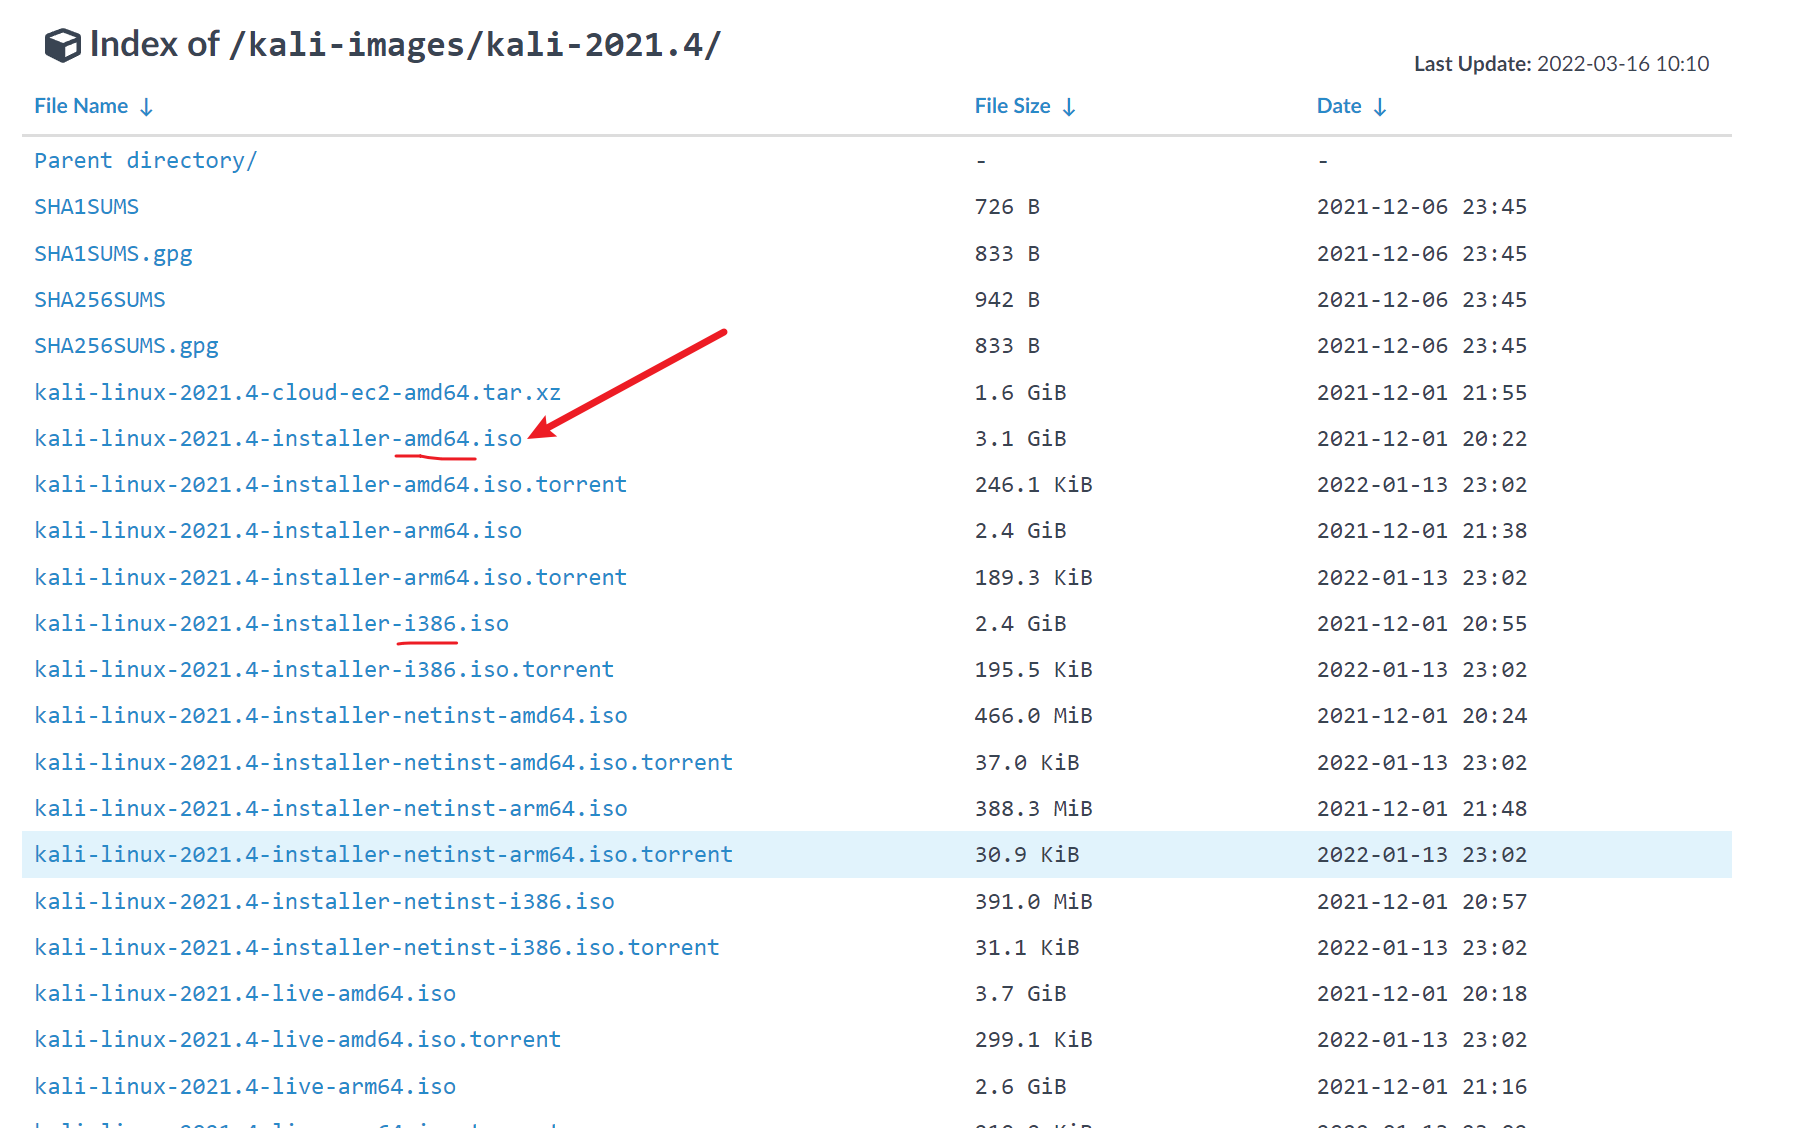Open the SHA256SUMS file
The image size is (1814, 1128).
pos(100,300)
